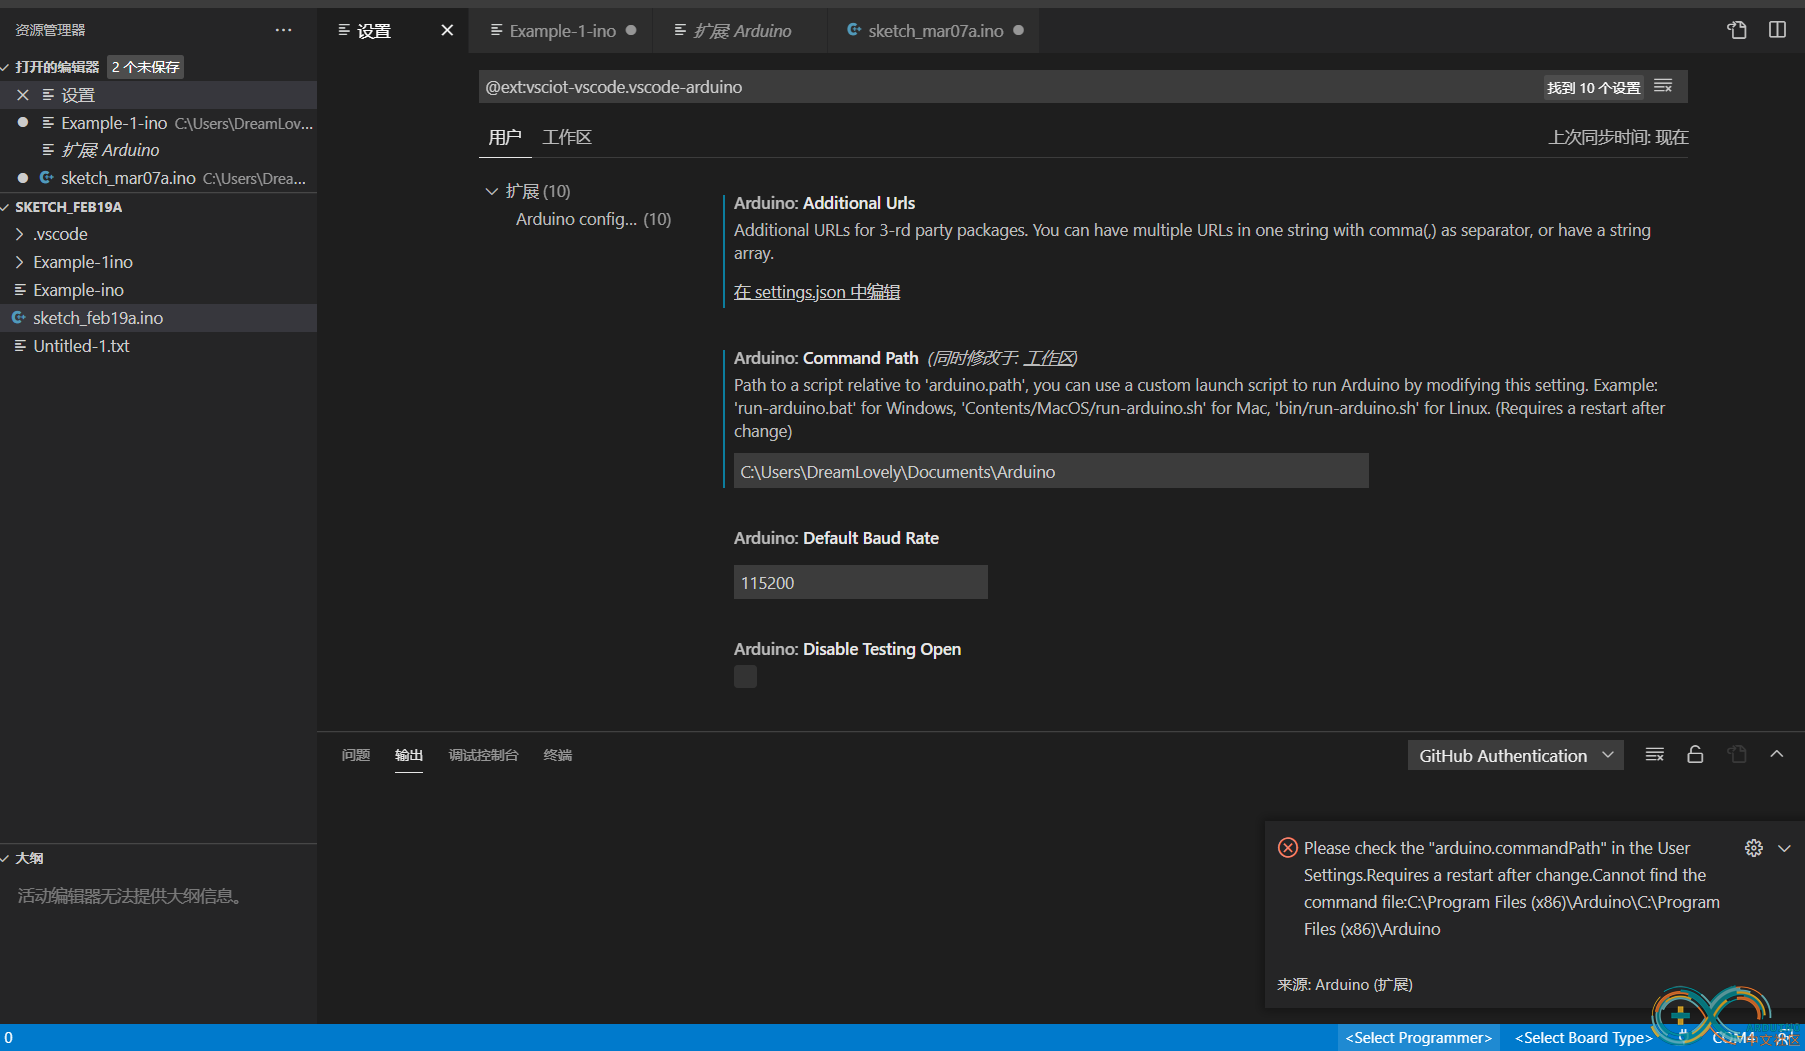The image size is (1805, 1051).
Task: Open Untitled-1.txt in explorer
Action: coord(158,346)
